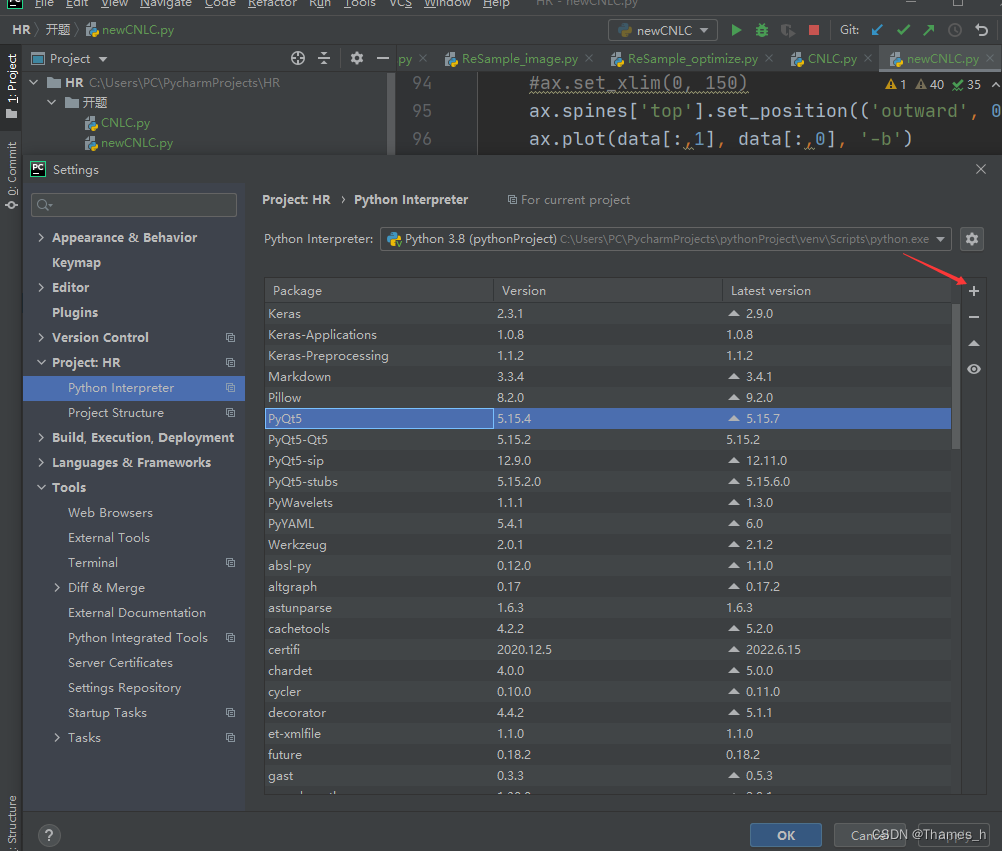Collapse the Project: HR section
This screenshot has height=851, width=1002.
(41, 362)
